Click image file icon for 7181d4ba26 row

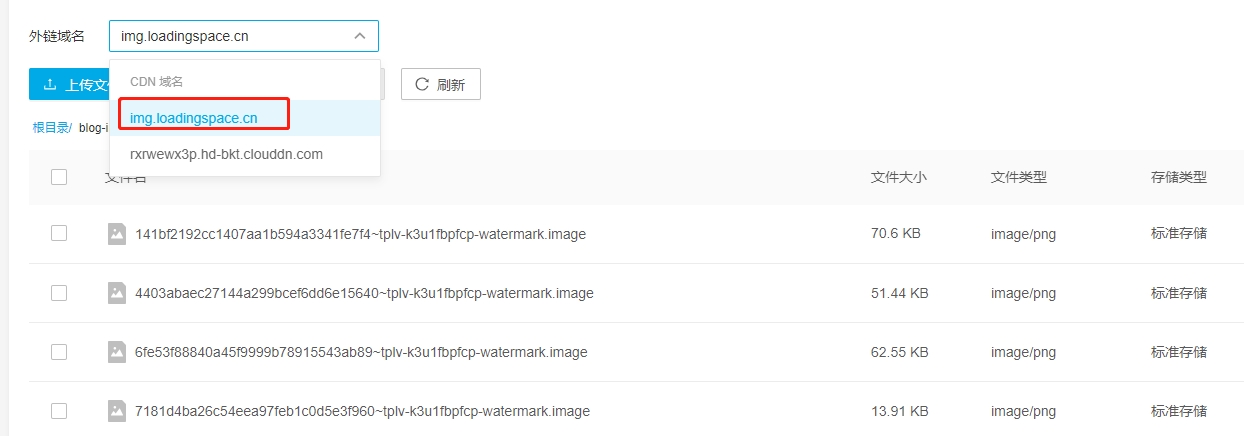click(x=117, y=411)
